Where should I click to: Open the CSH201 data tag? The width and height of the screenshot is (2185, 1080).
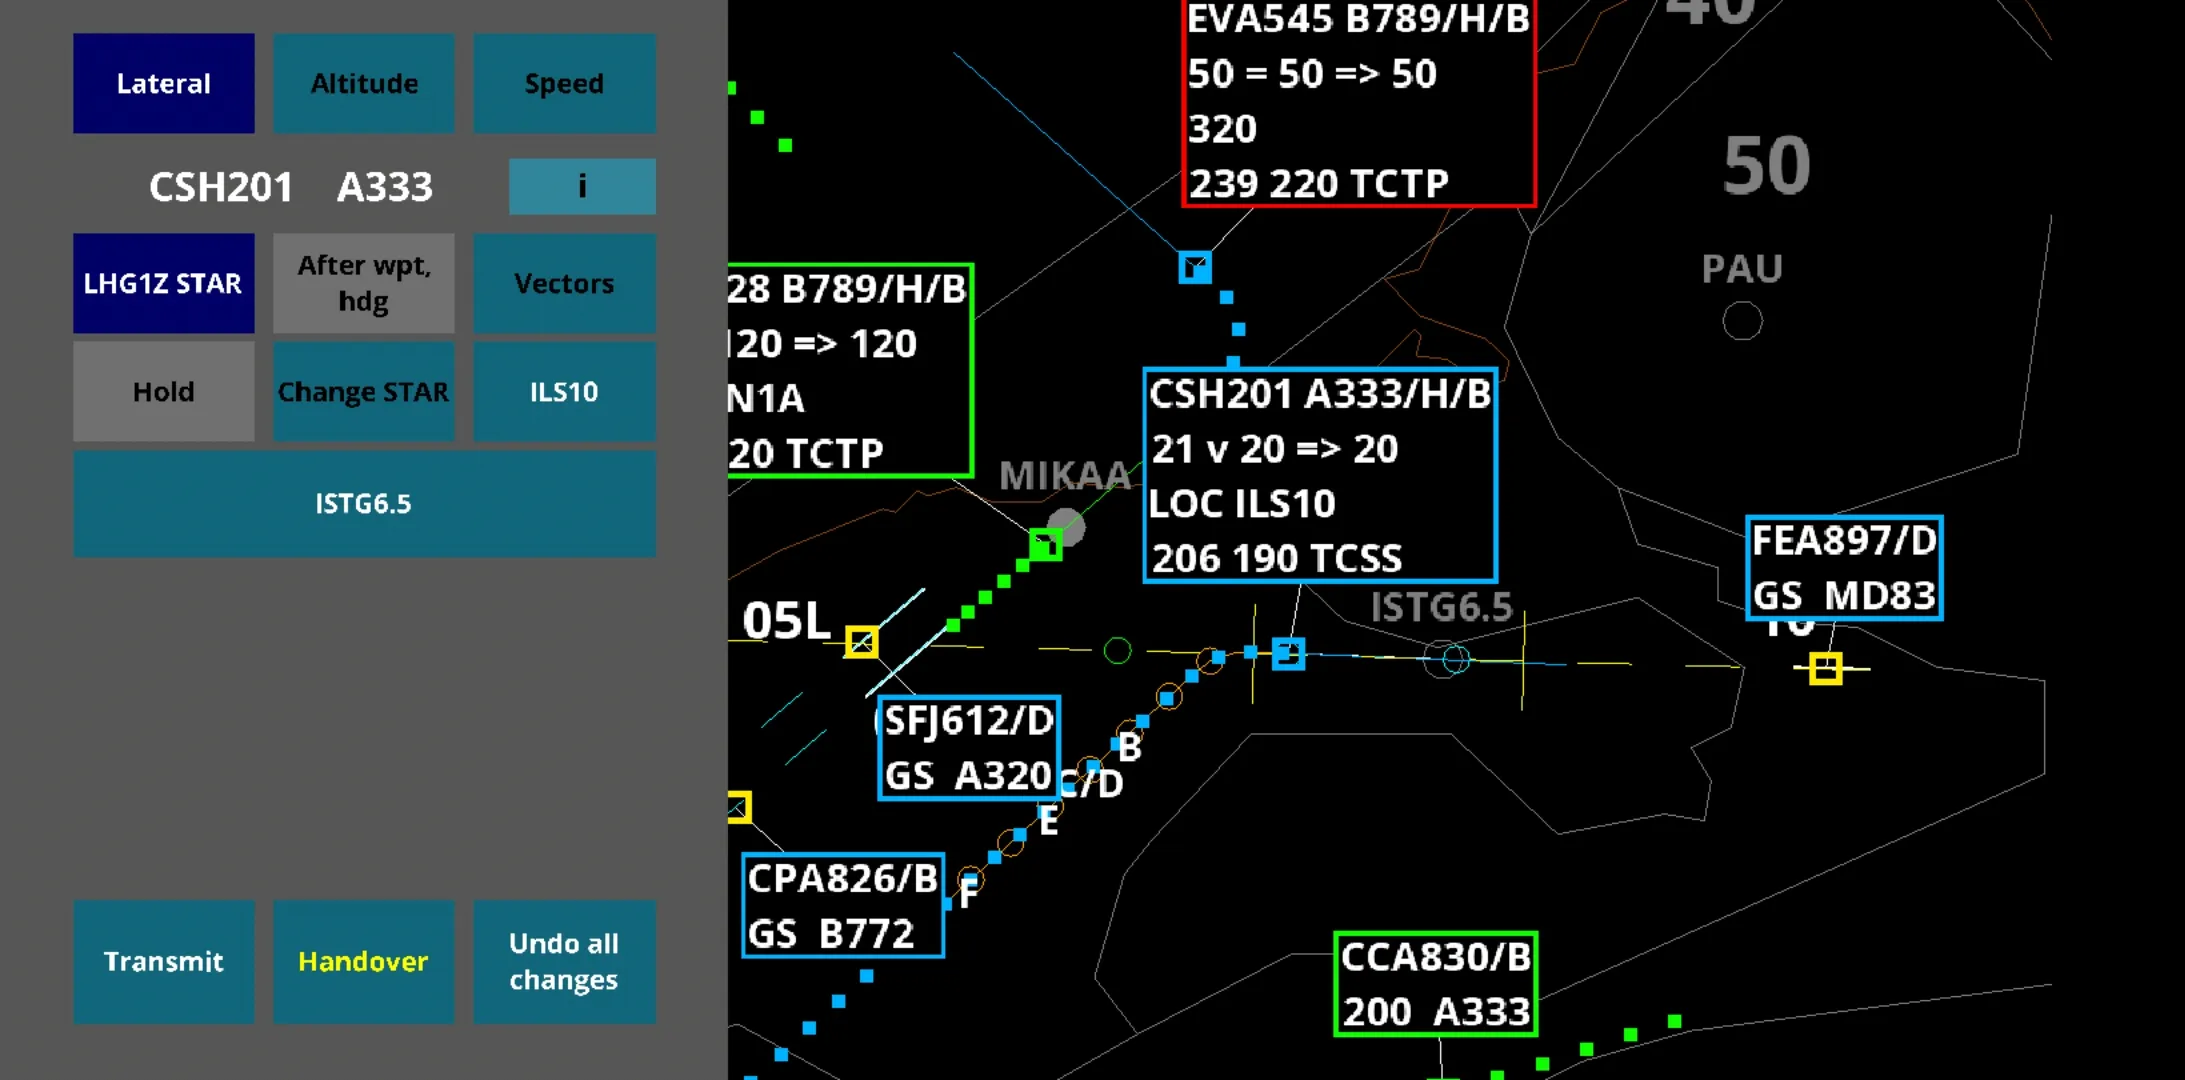pos(1320,475)
